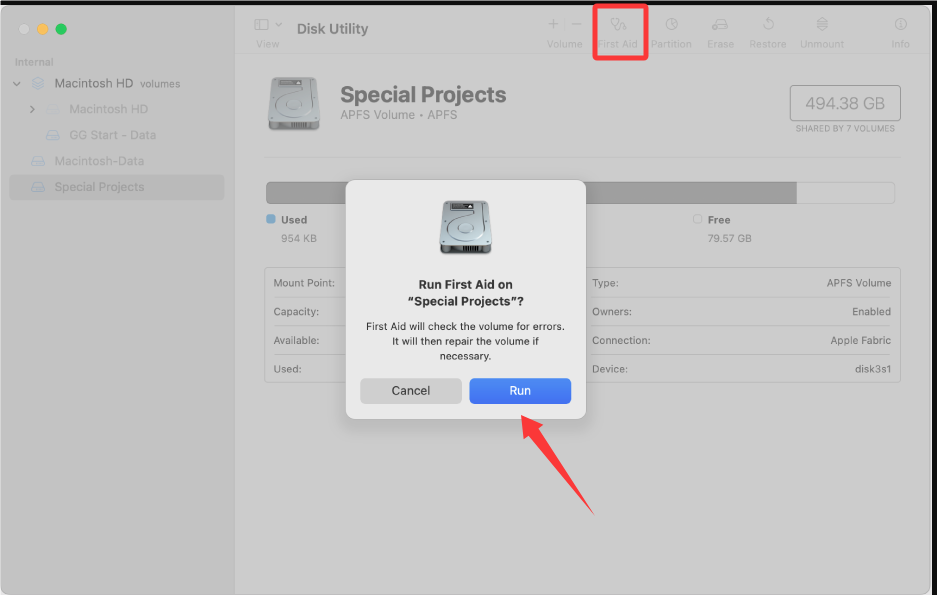
Task: Click the 494.38 GB capacity box
Action: click(845, 103)
